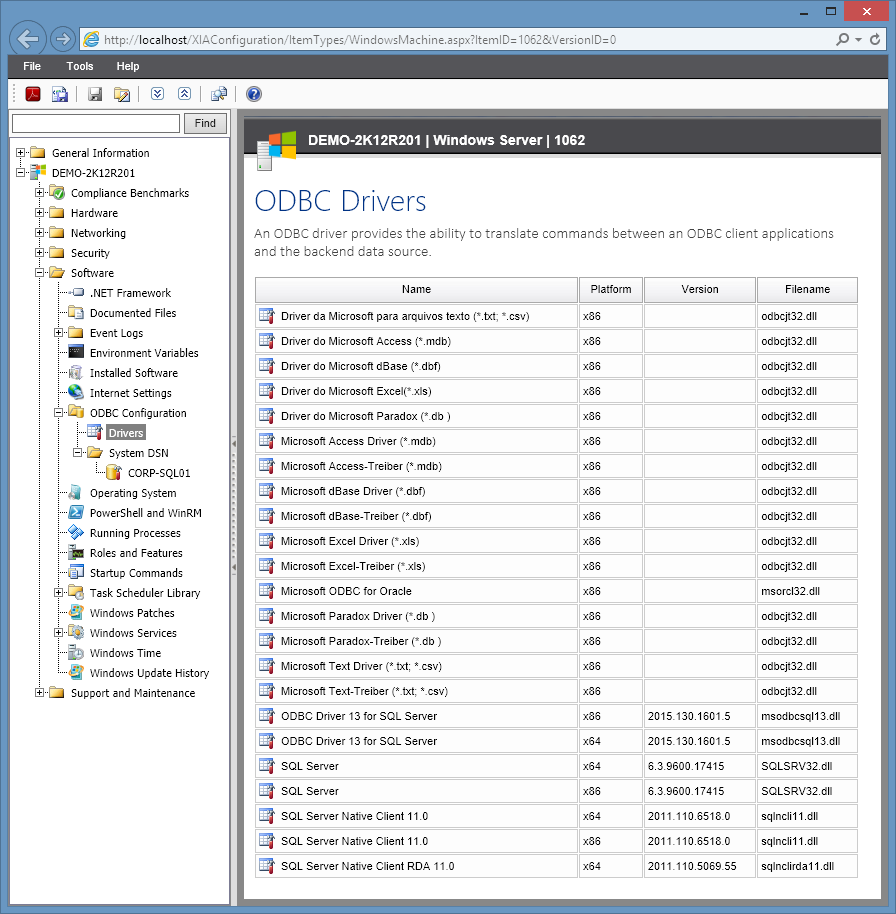Expand the Task Scheduler Library node
Screen dimensions: 896x914
point(58,592)
